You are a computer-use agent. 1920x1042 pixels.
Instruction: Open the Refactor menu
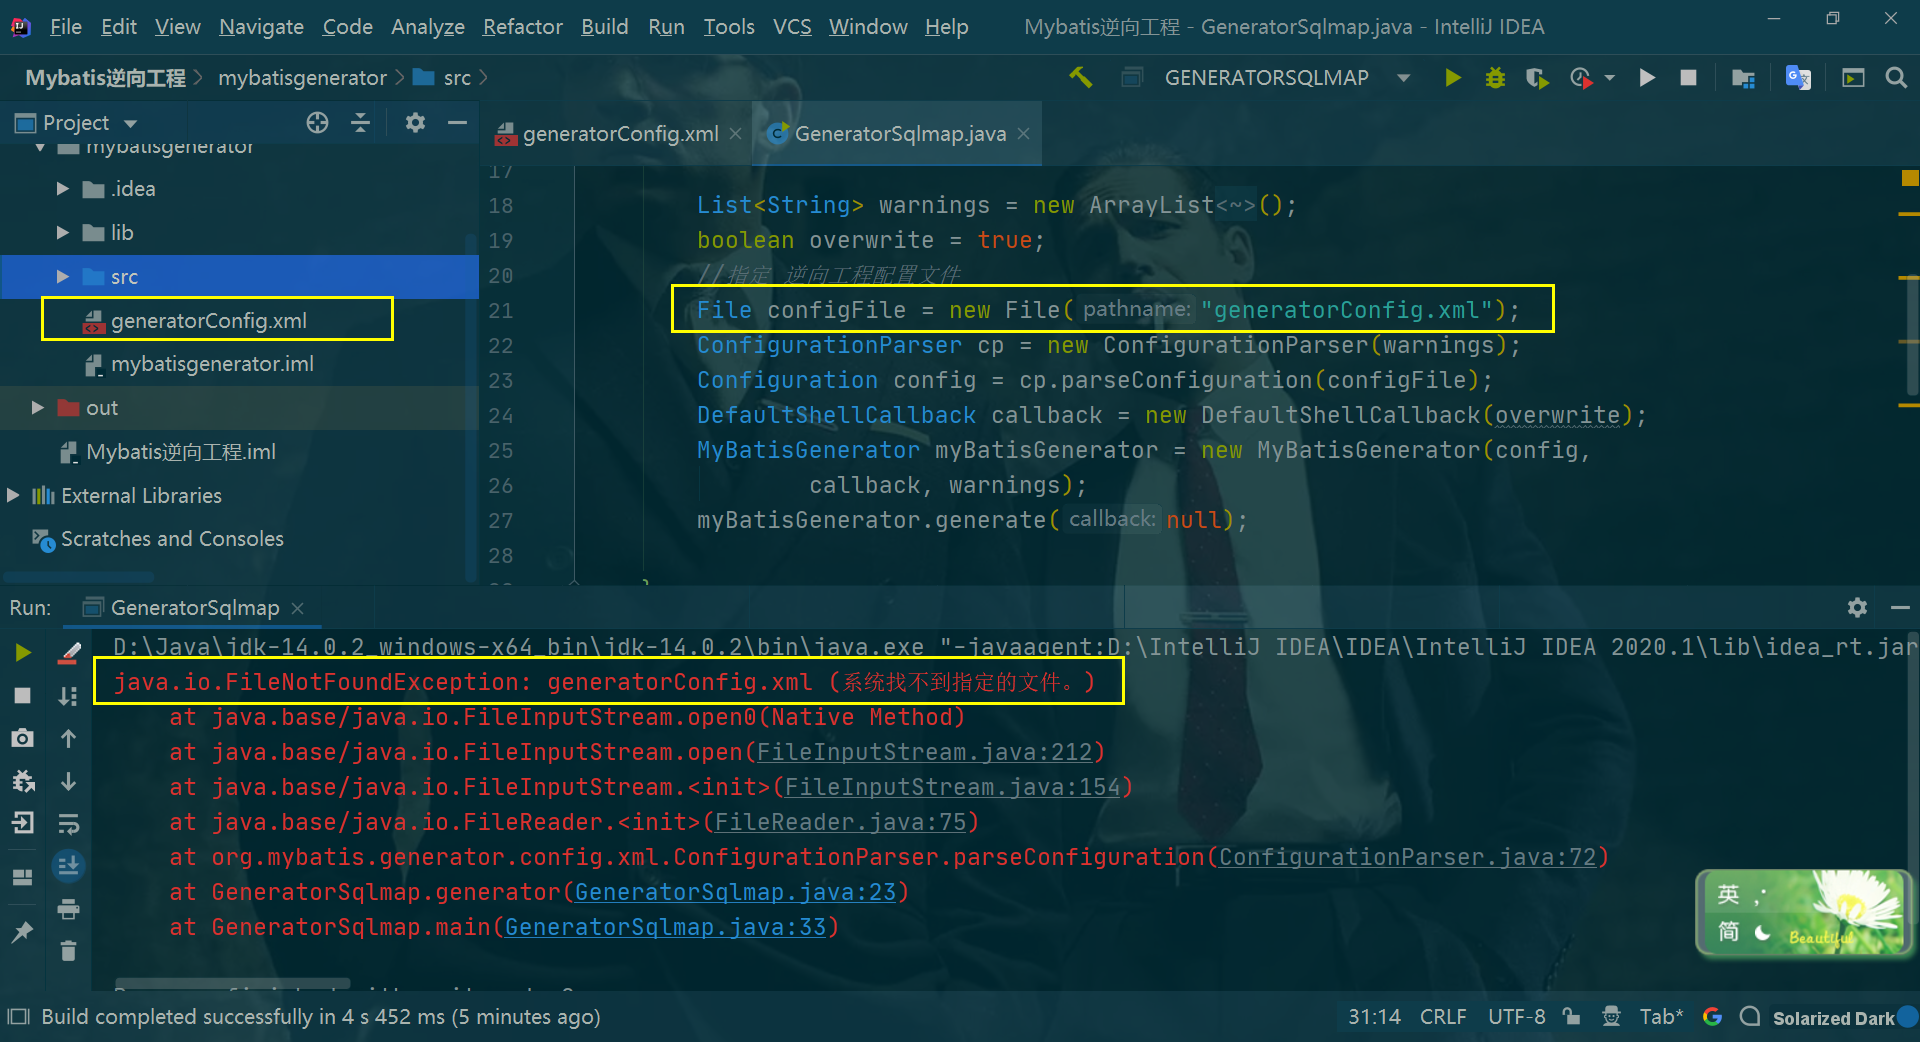[x=522, y=27]
